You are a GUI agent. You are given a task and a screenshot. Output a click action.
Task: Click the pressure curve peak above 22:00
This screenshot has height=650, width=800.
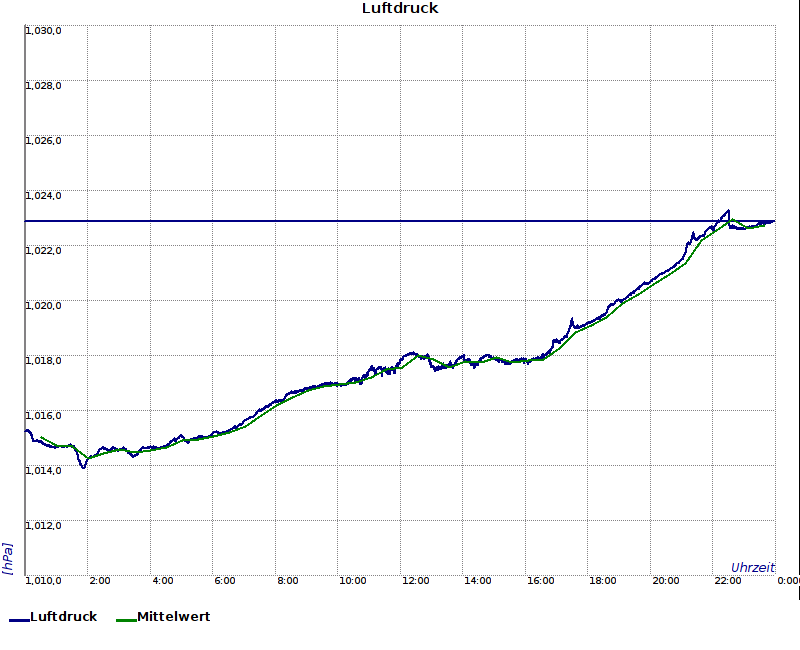727,211
